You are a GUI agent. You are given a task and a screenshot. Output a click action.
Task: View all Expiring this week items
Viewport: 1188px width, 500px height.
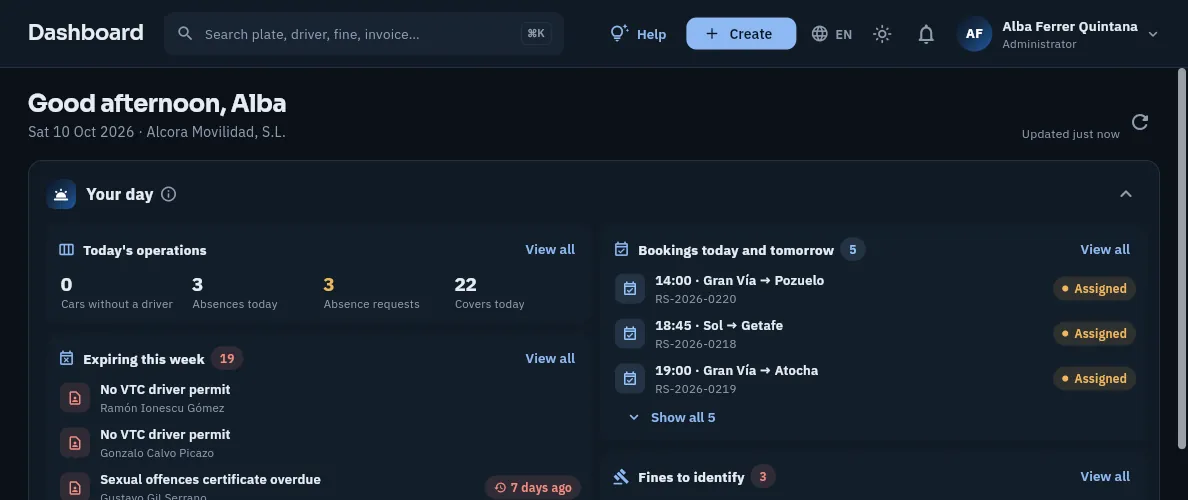[x=550, y=358]
